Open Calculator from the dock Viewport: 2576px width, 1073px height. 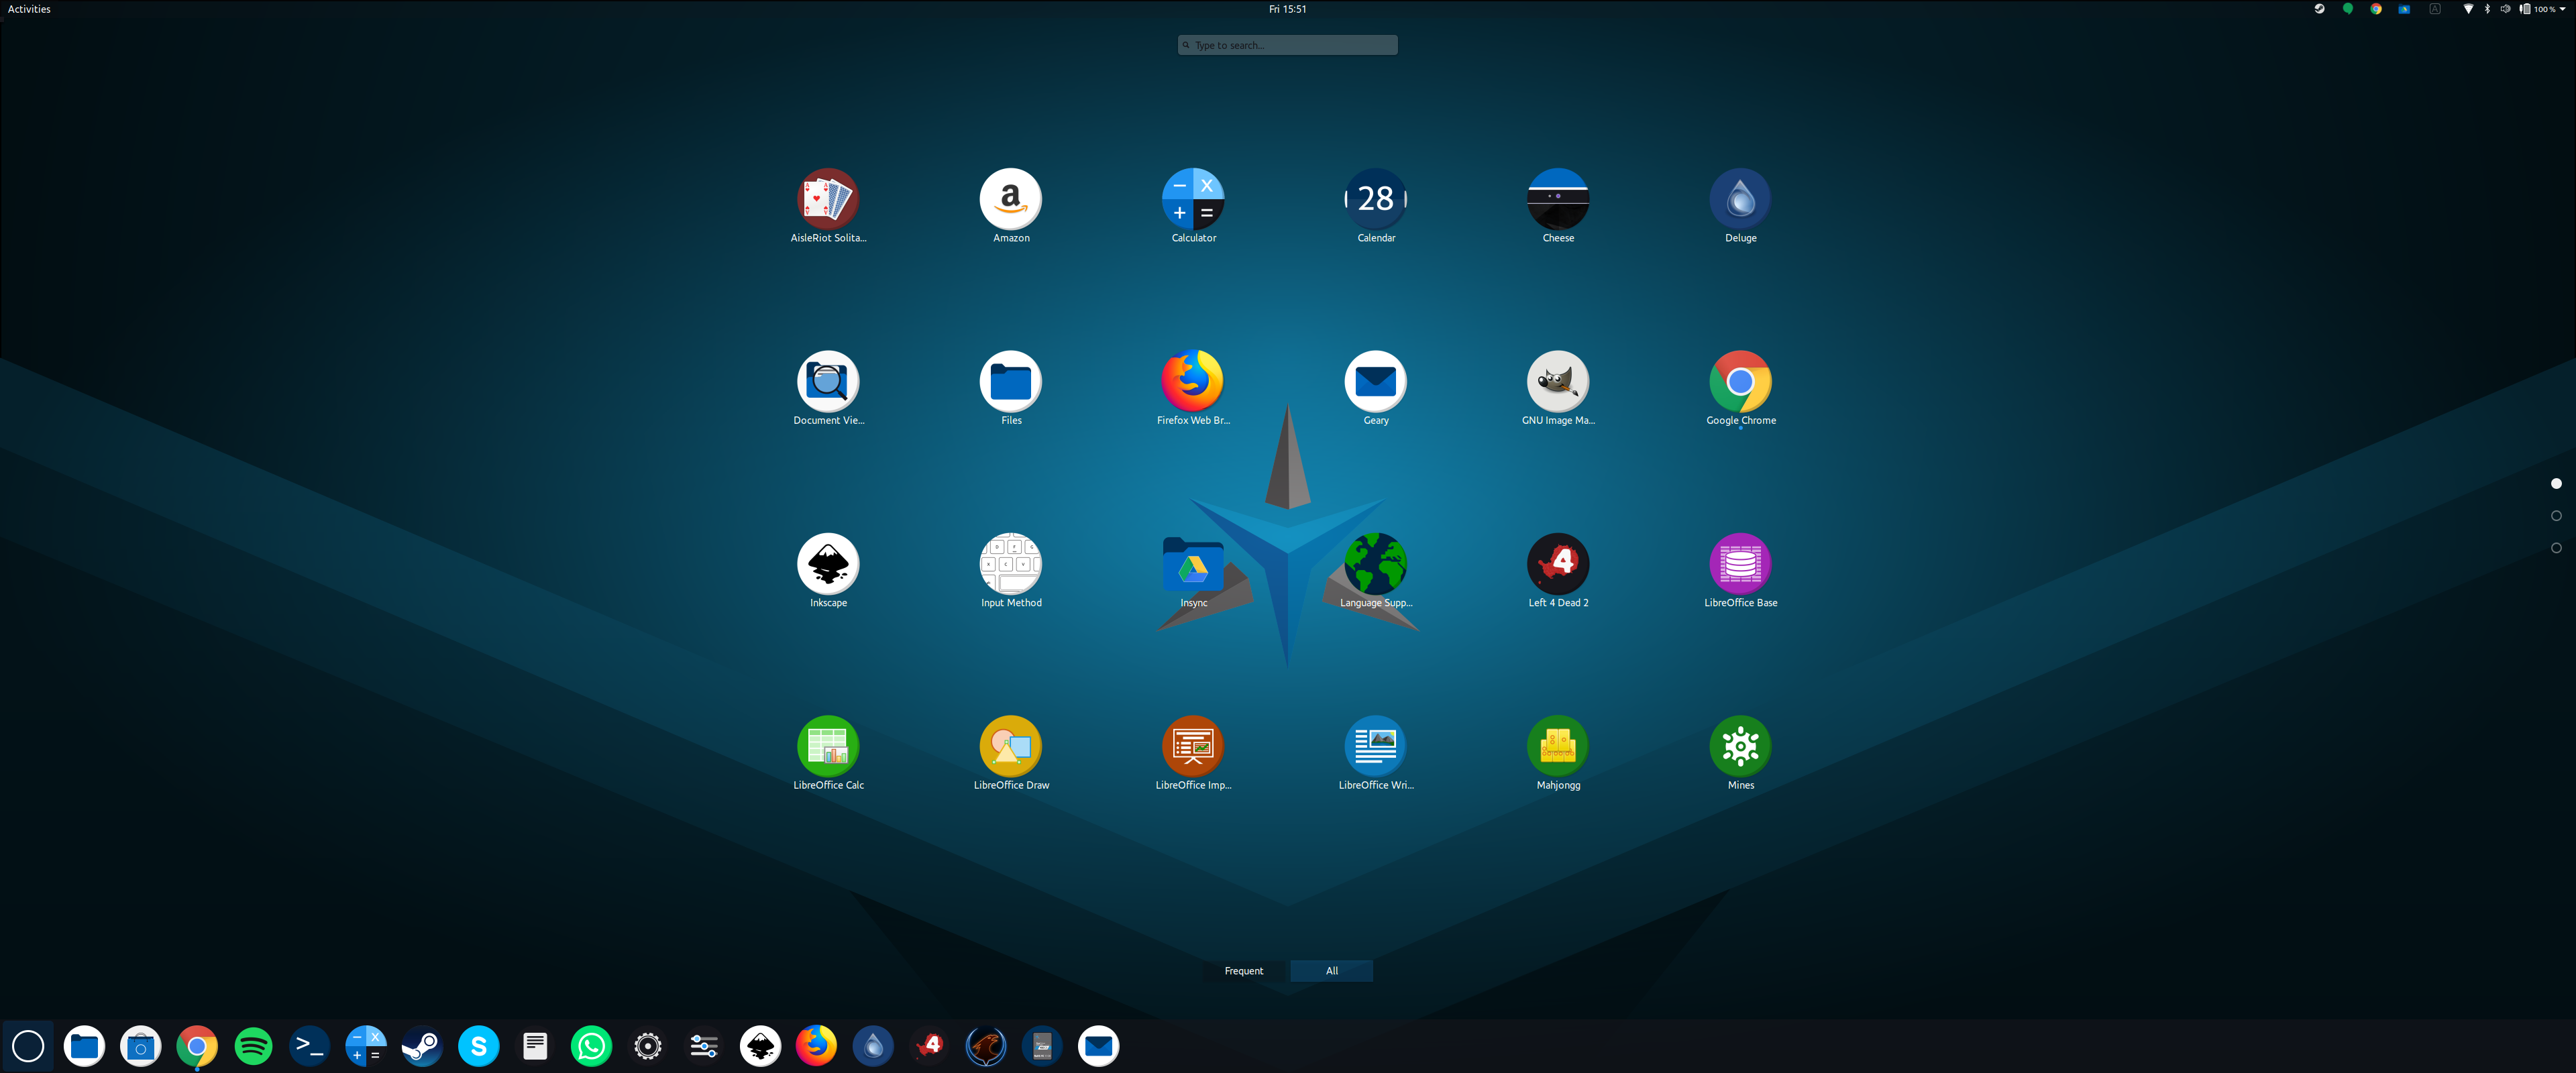[366, 1046]
